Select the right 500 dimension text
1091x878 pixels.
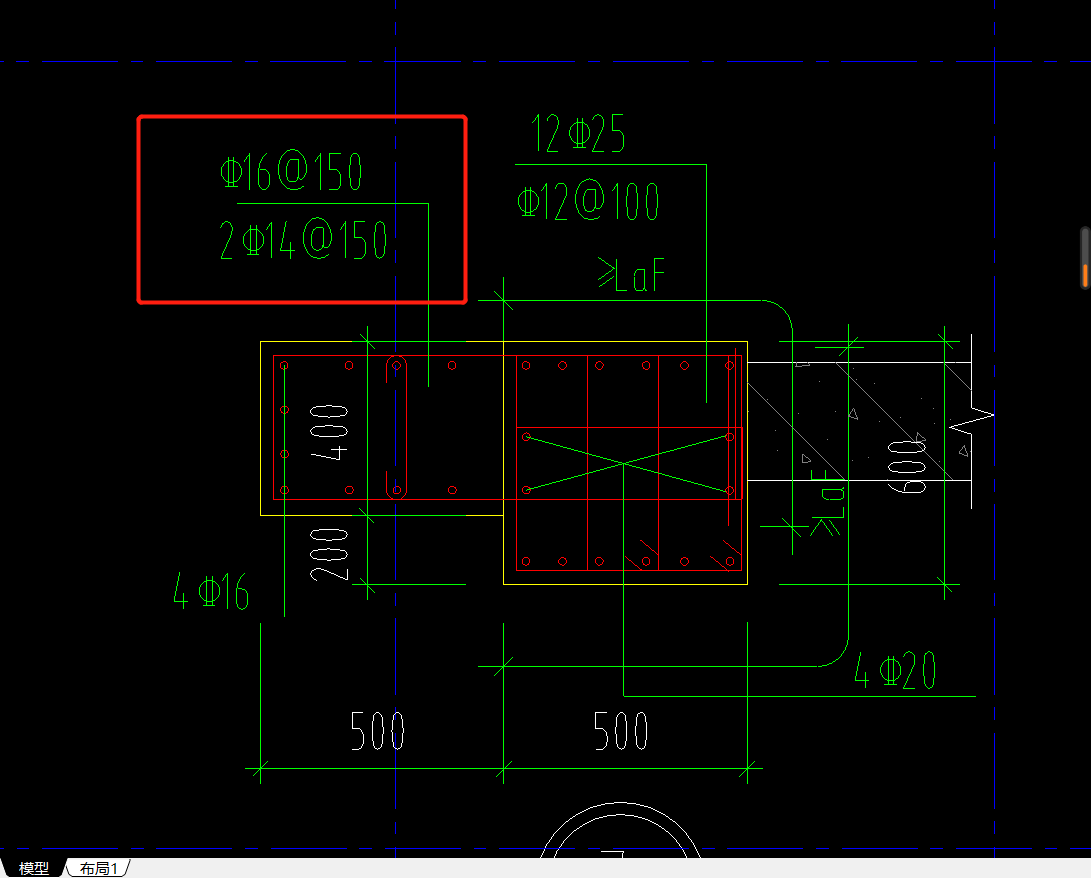click(x=621, y=731)
